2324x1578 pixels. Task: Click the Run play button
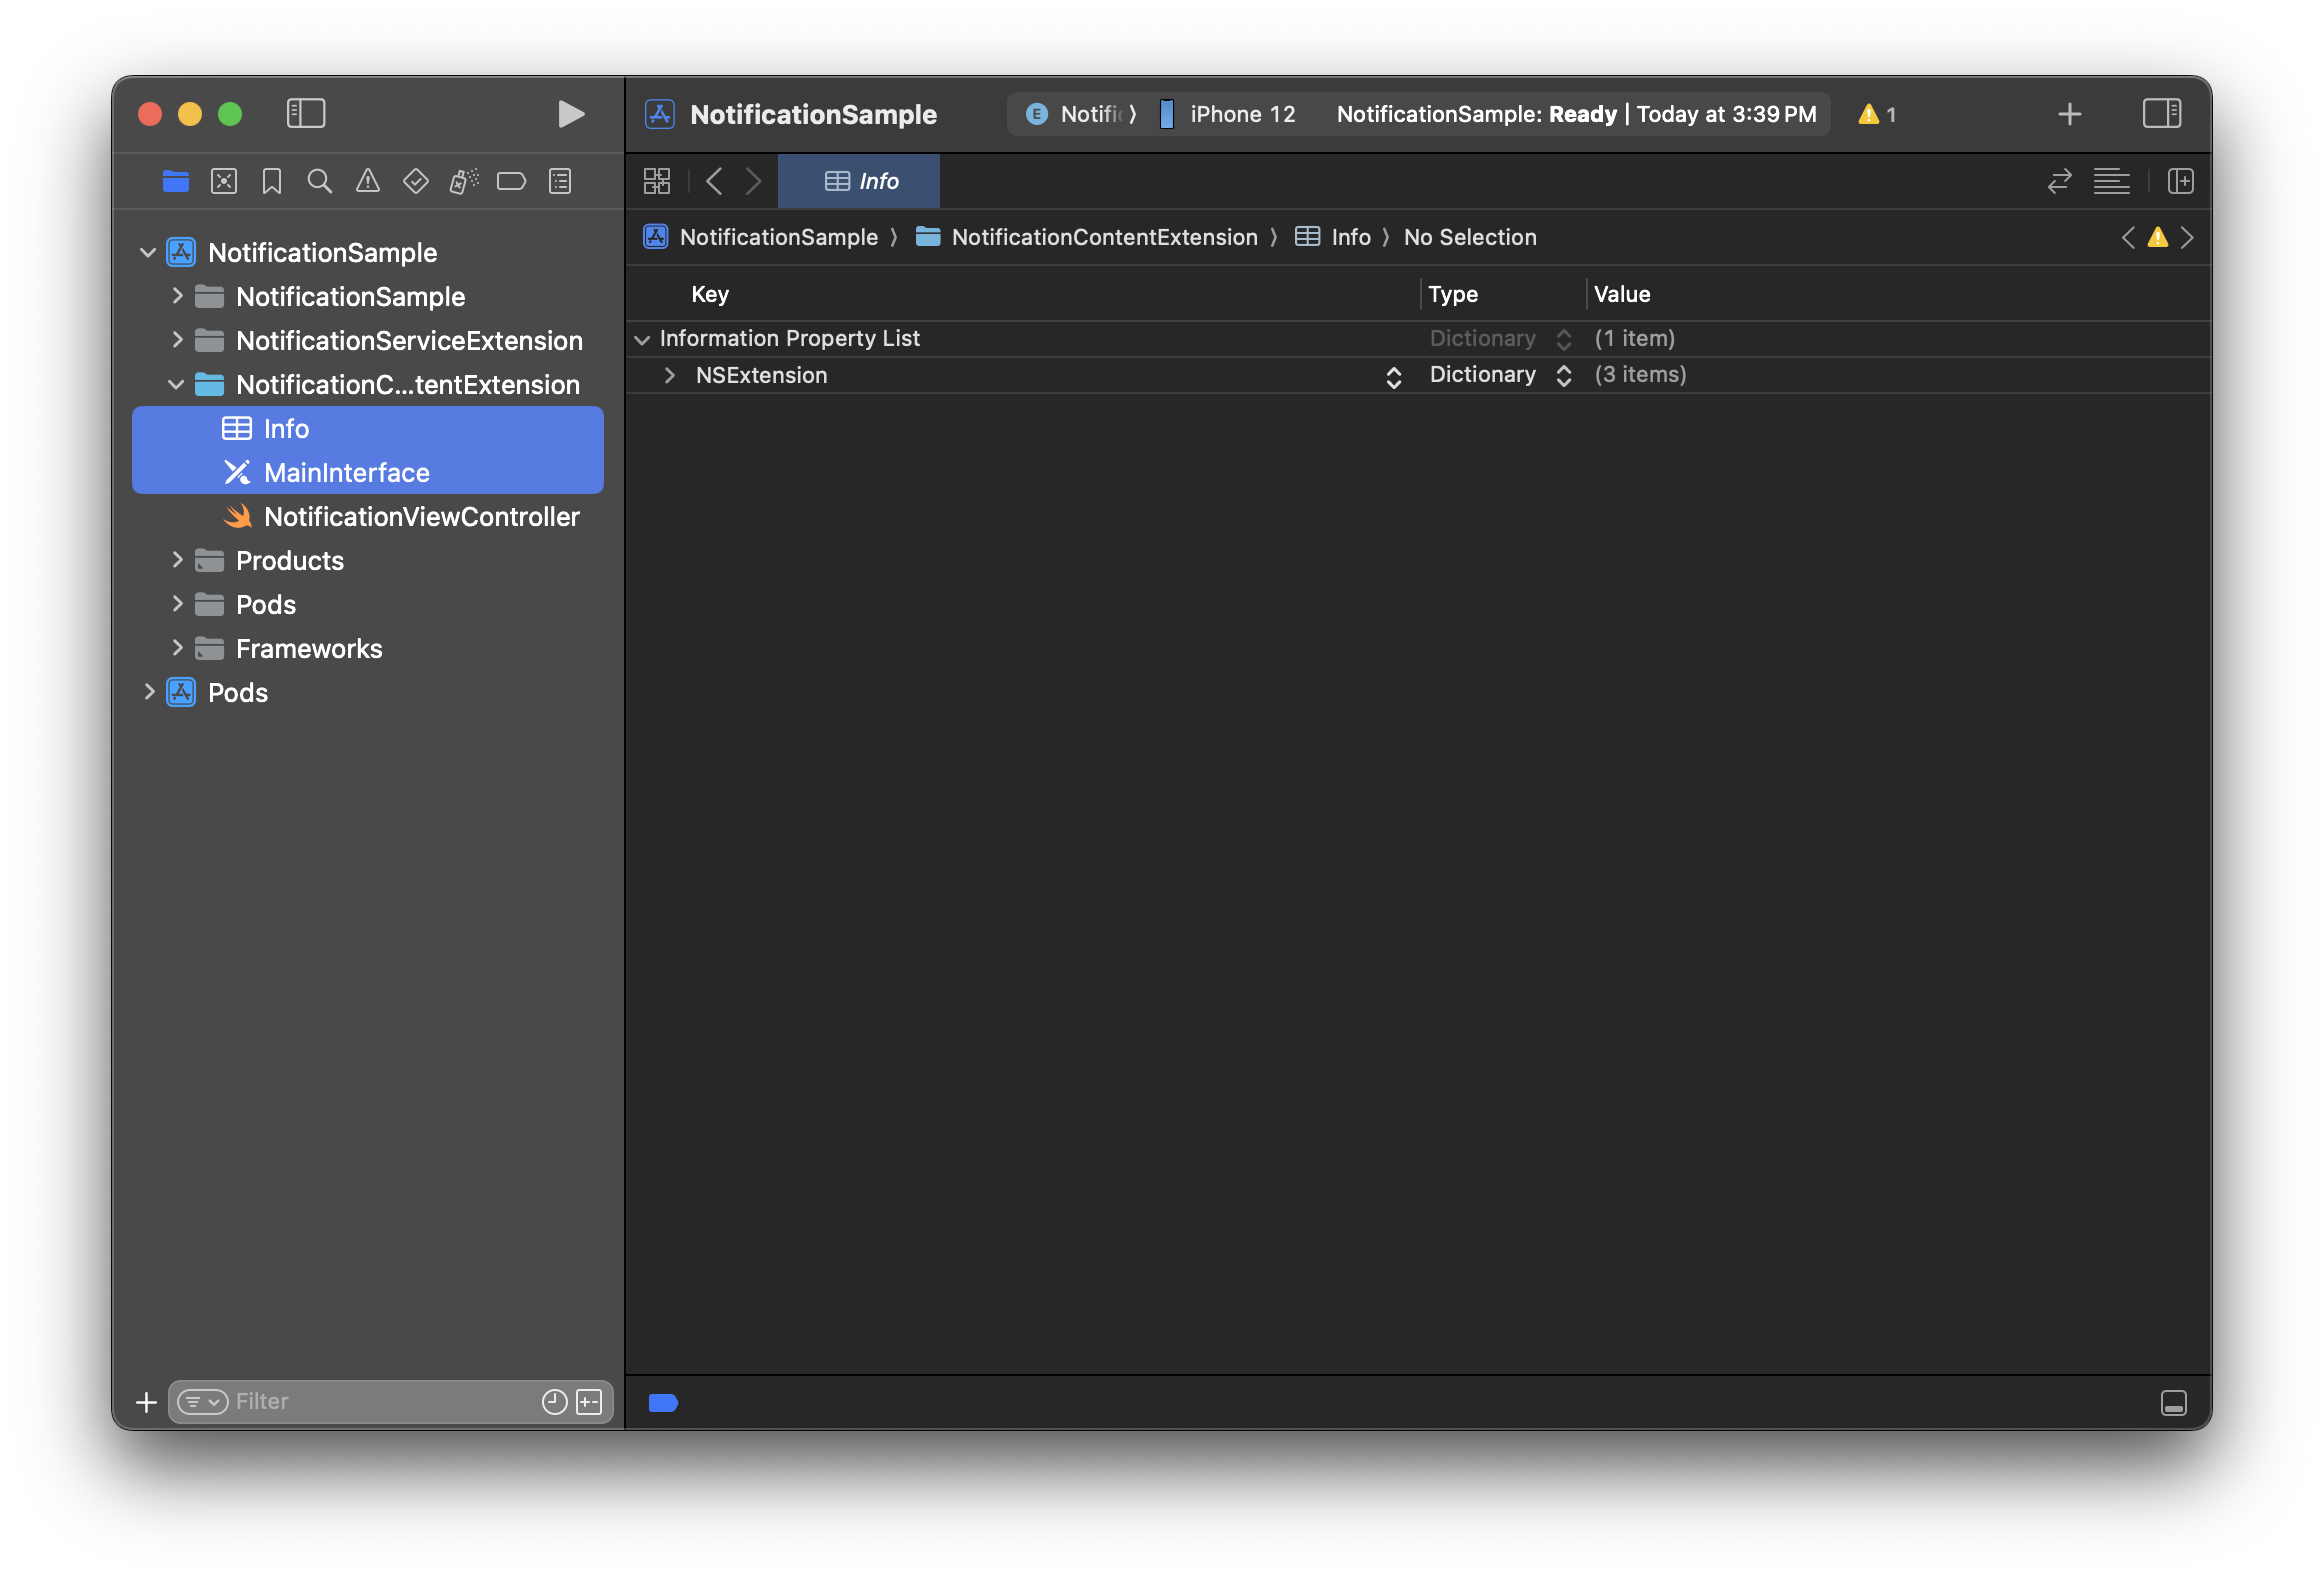(x=570, y=114)
